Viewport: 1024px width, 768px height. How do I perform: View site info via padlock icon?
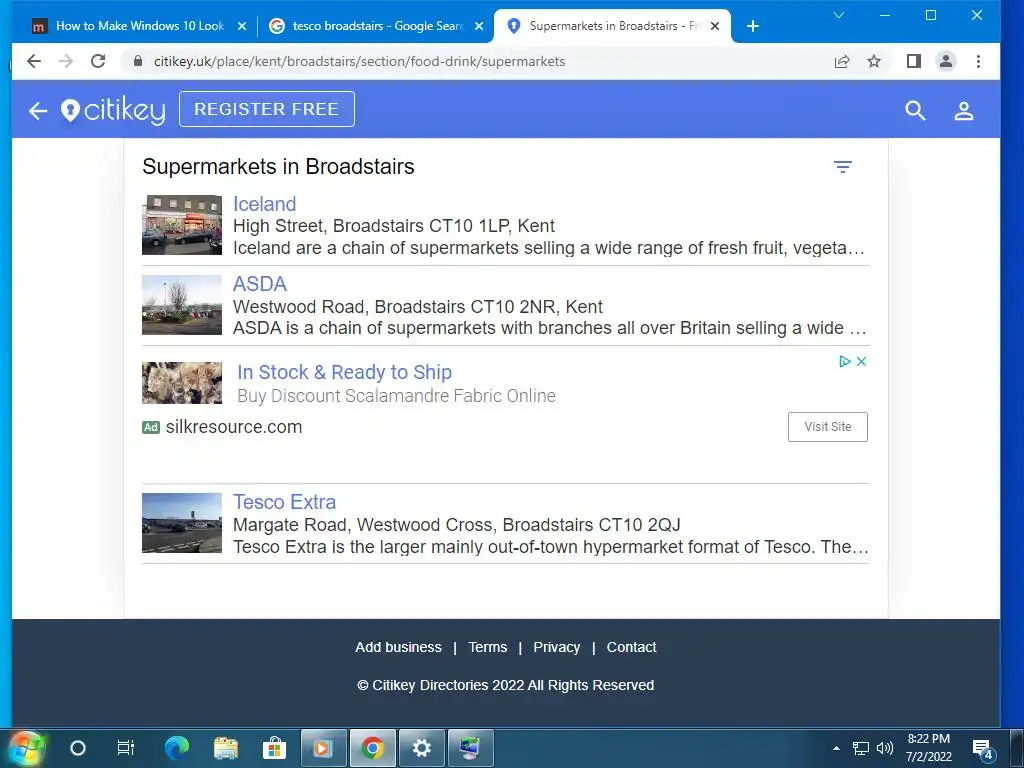tap(138, 61)
